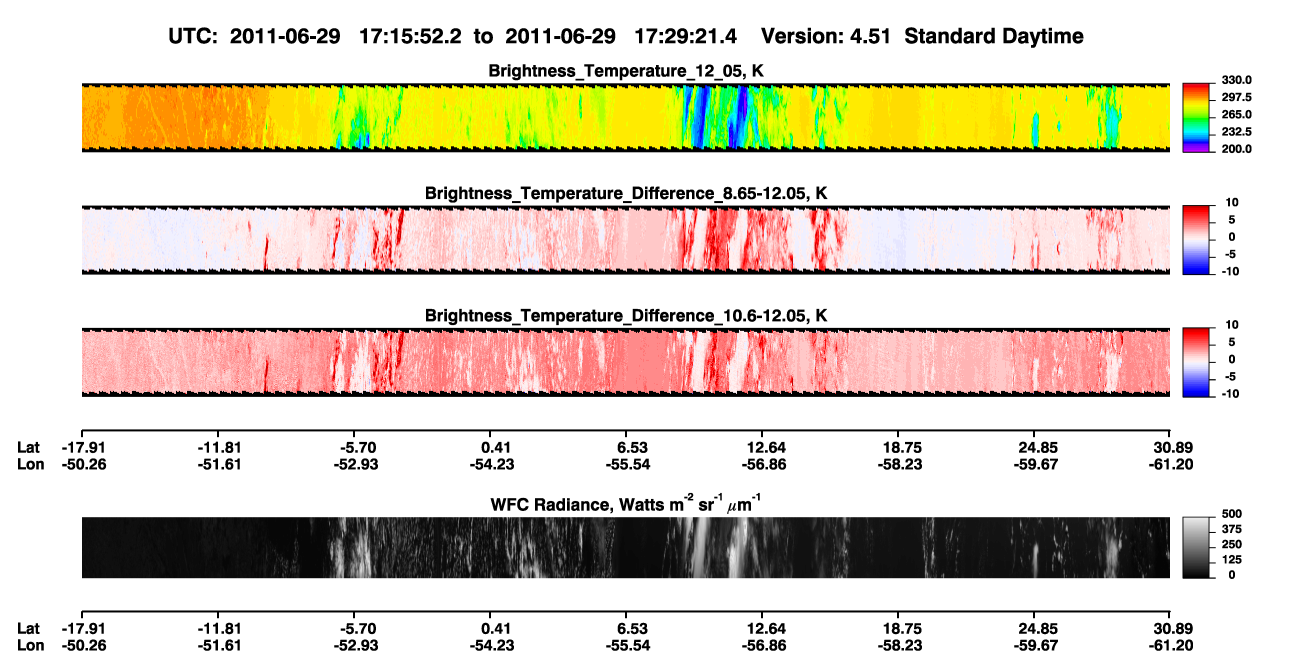Click longitude -51.61 on the upper axis
This screenshot has height=667, width=1300.
click(218, 464)
